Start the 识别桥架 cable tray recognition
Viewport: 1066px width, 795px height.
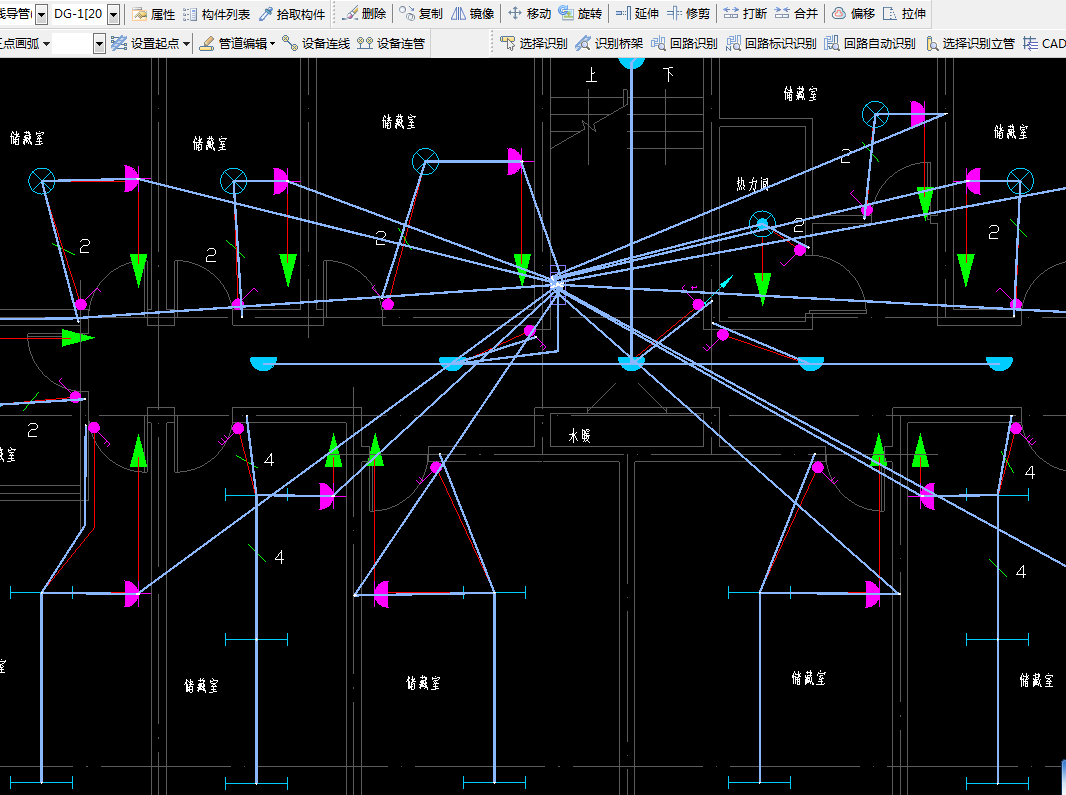[608, 44]
